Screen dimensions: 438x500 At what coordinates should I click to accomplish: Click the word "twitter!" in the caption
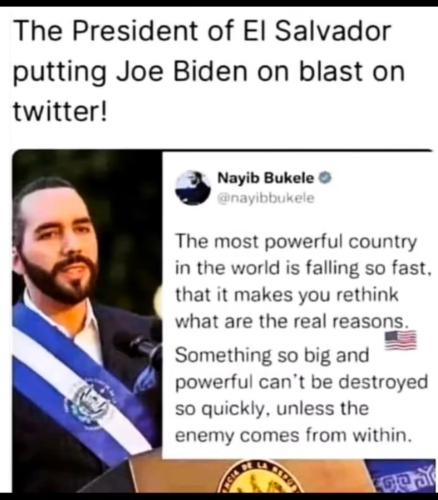[60, 111]
